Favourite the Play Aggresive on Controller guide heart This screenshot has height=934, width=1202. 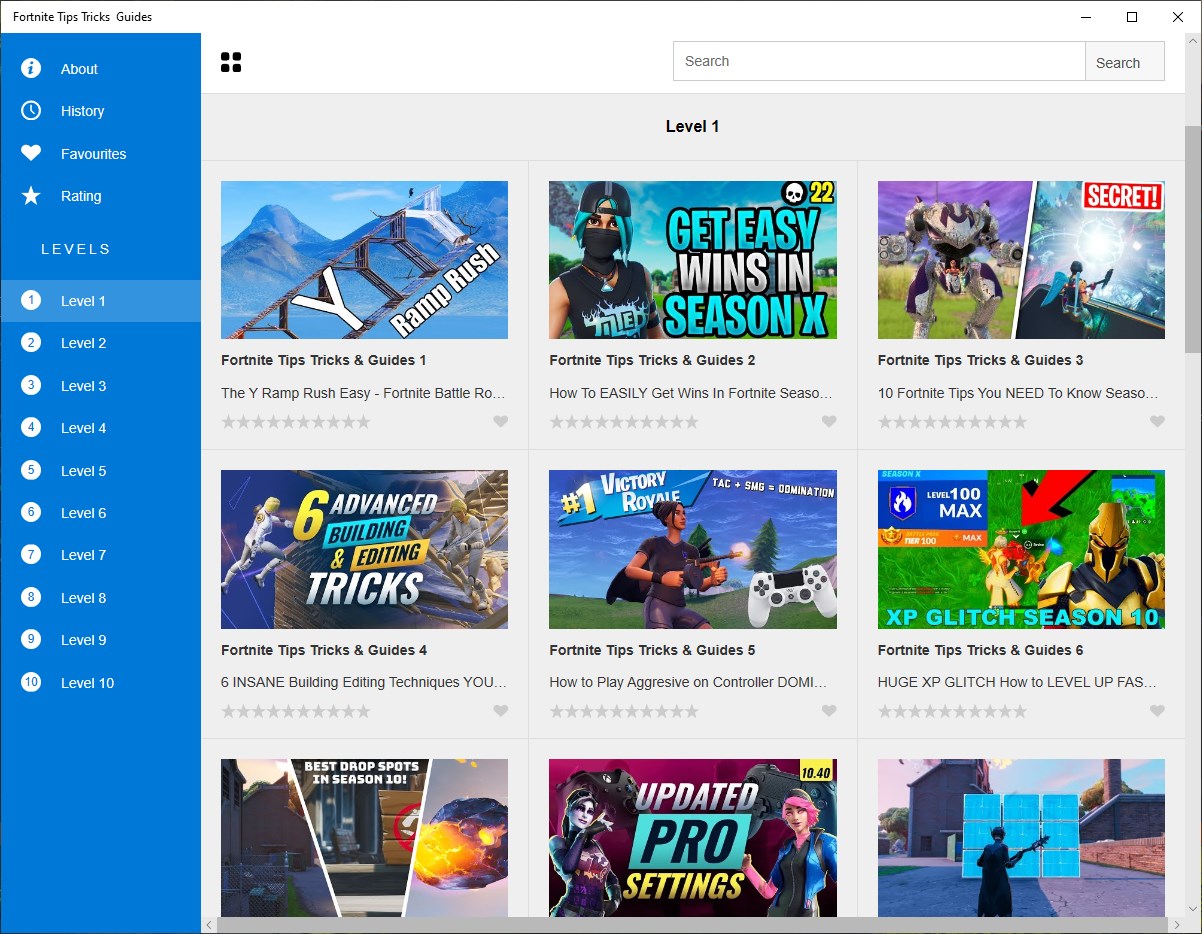pos(829,711)
